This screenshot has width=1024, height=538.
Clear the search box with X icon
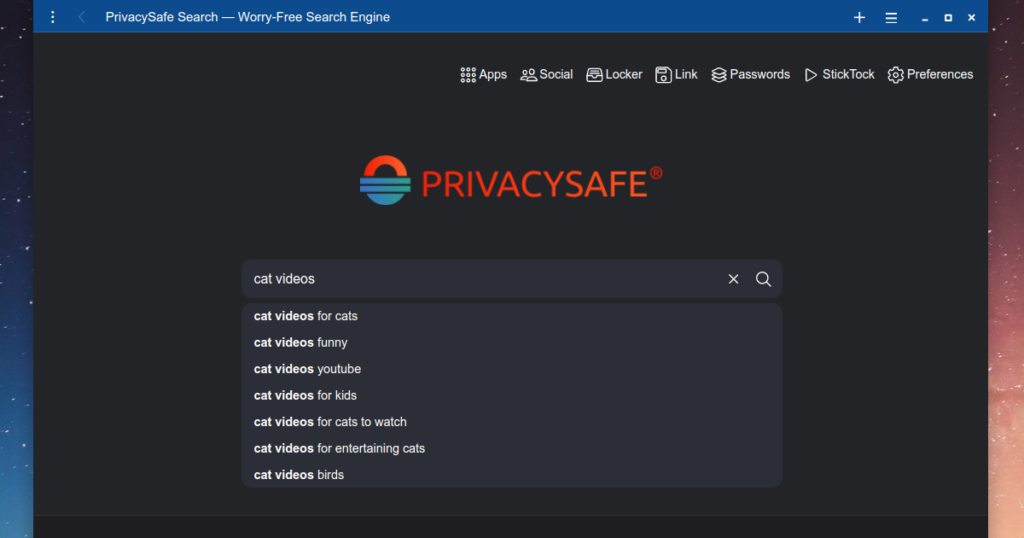(733, 279)
